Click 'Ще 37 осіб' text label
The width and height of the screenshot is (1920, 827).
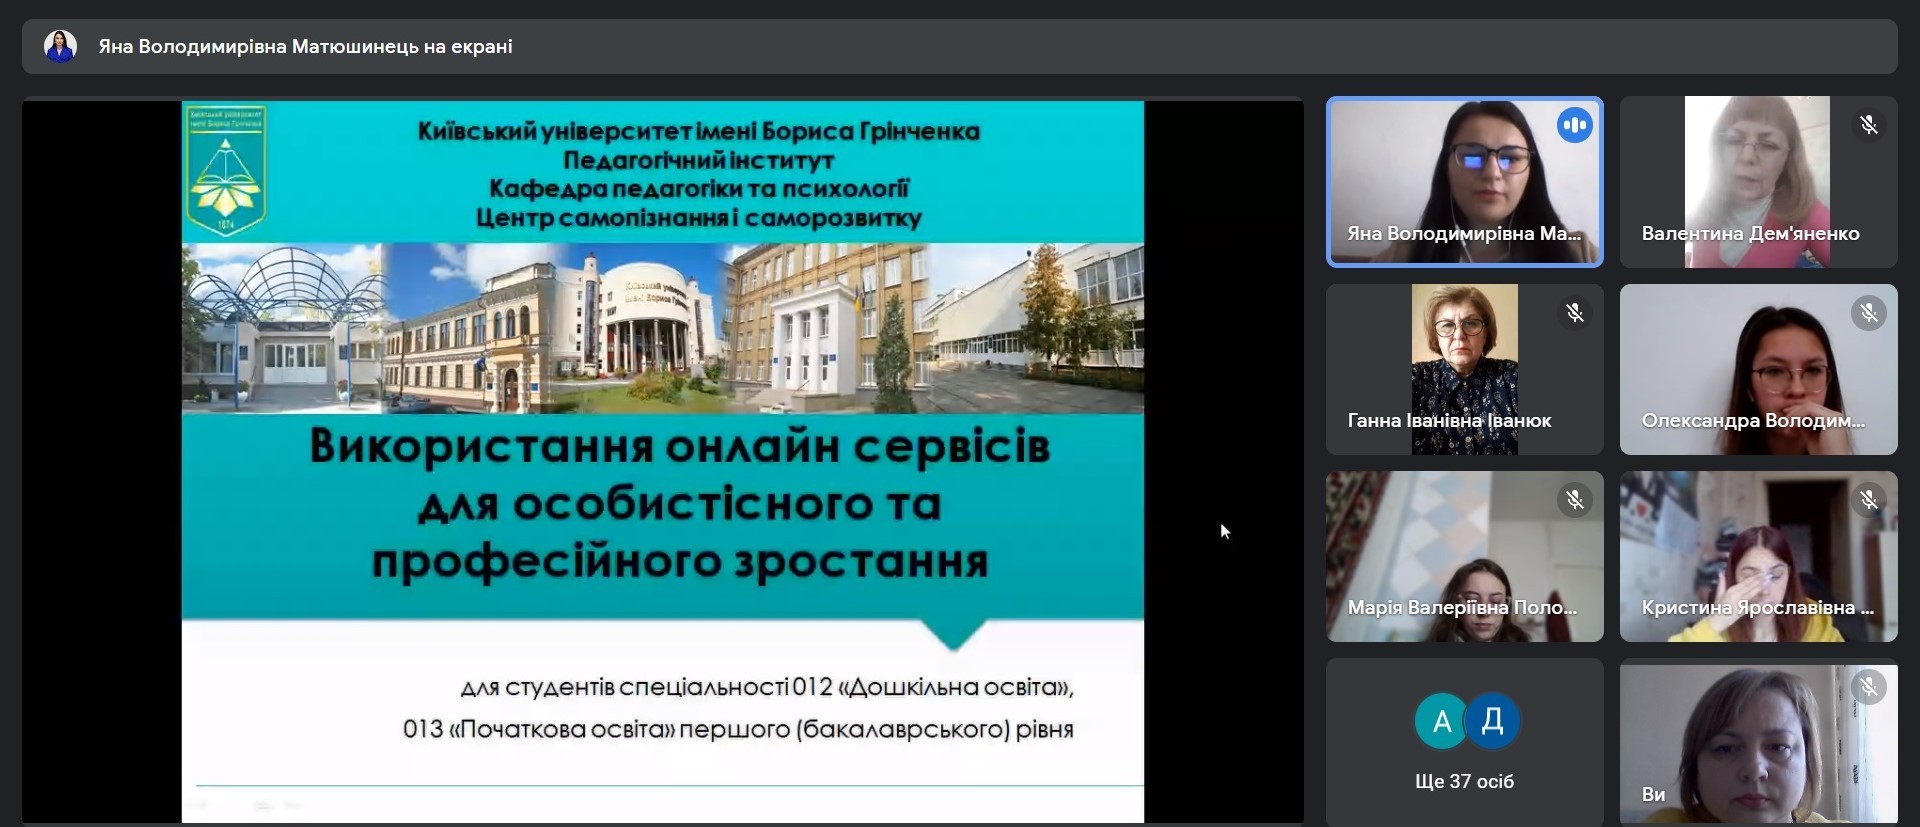coord(1464,781)
